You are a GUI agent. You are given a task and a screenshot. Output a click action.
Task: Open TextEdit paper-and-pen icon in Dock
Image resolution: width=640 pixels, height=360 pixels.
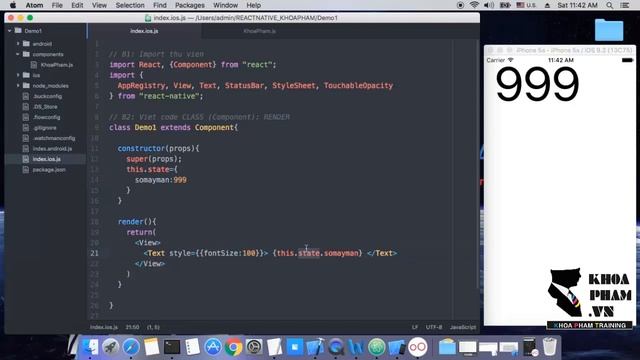[274, 347]
